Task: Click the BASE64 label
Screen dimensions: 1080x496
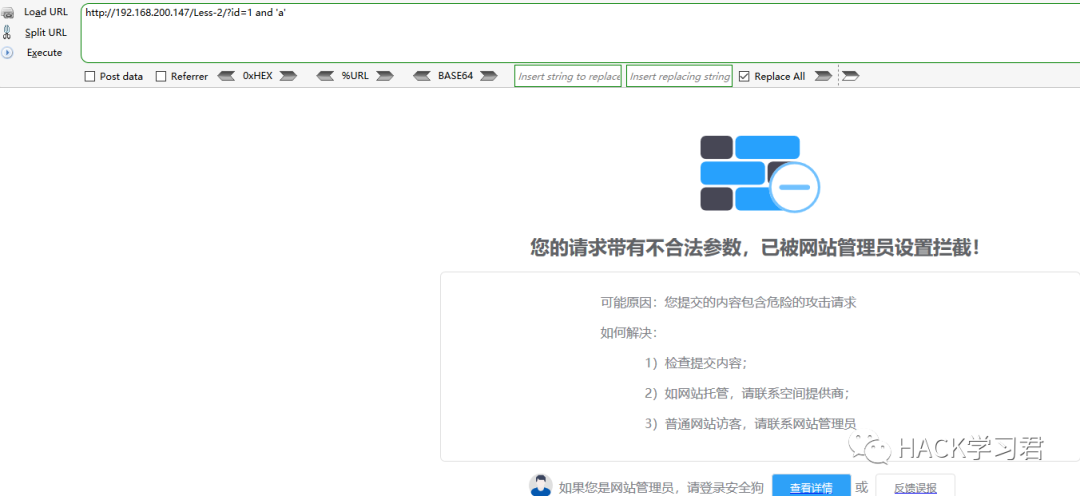Action: point(455,76)
